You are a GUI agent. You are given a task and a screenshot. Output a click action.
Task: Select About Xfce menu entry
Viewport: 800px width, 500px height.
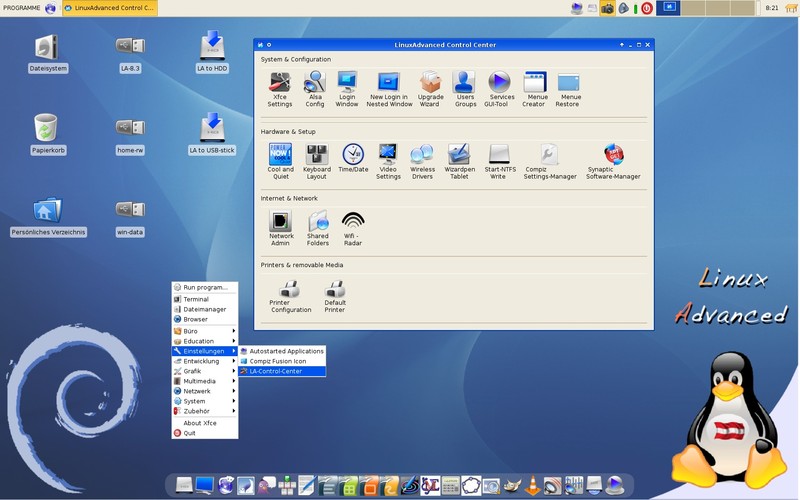coord(205,423)
